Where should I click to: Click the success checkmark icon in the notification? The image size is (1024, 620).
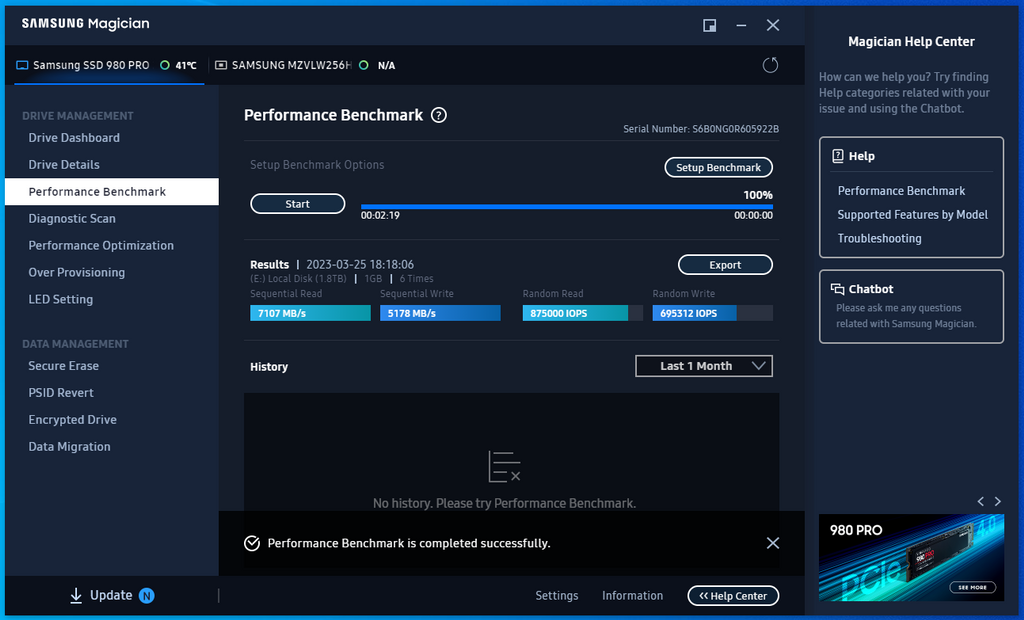252,544
